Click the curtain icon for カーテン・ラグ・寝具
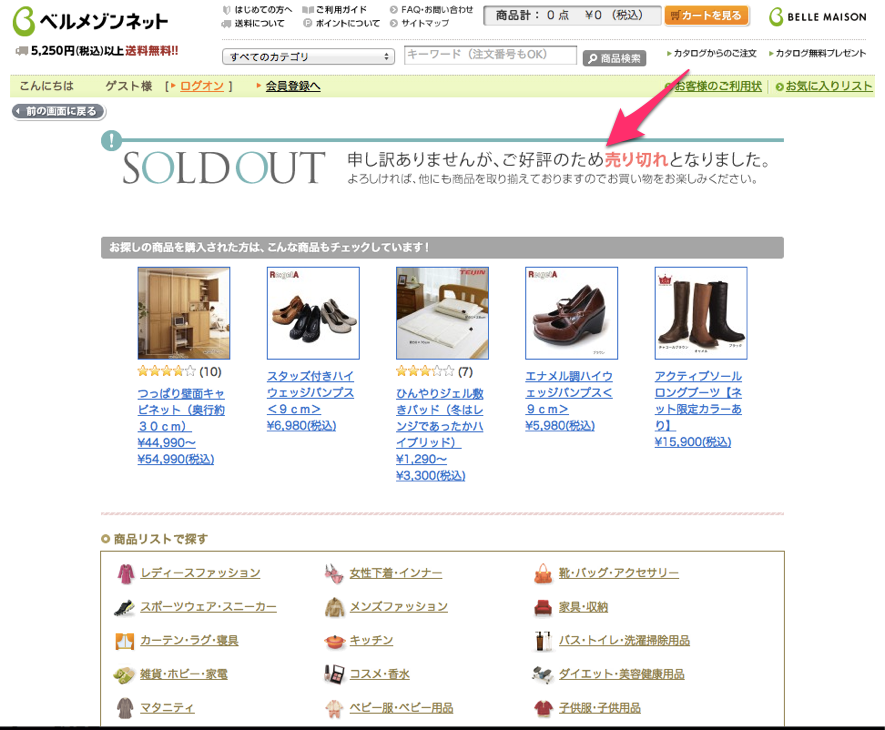This screenshot has width=885, height=730. point(124,641)
